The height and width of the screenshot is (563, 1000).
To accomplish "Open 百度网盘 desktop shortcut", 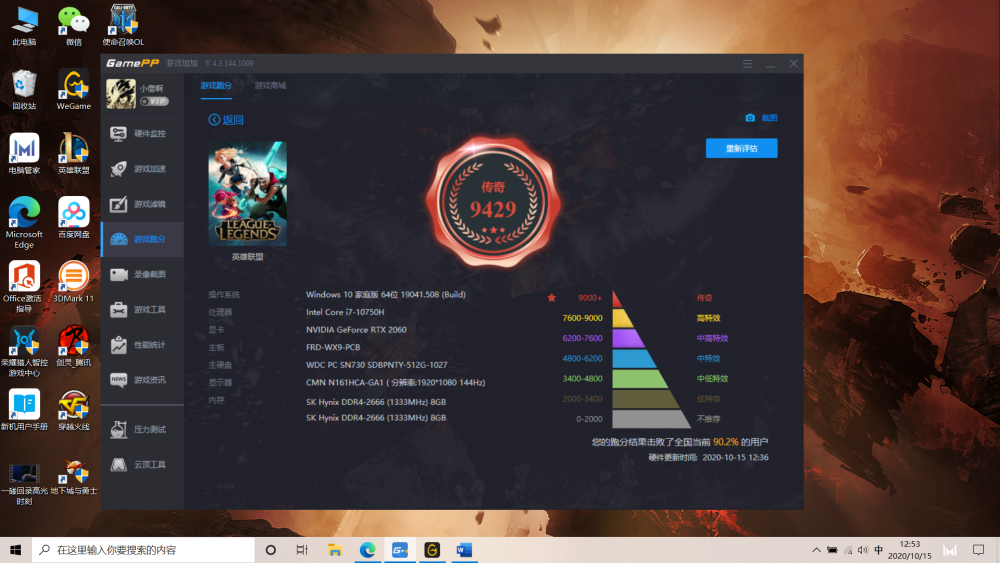I will [x=73, y=218].
